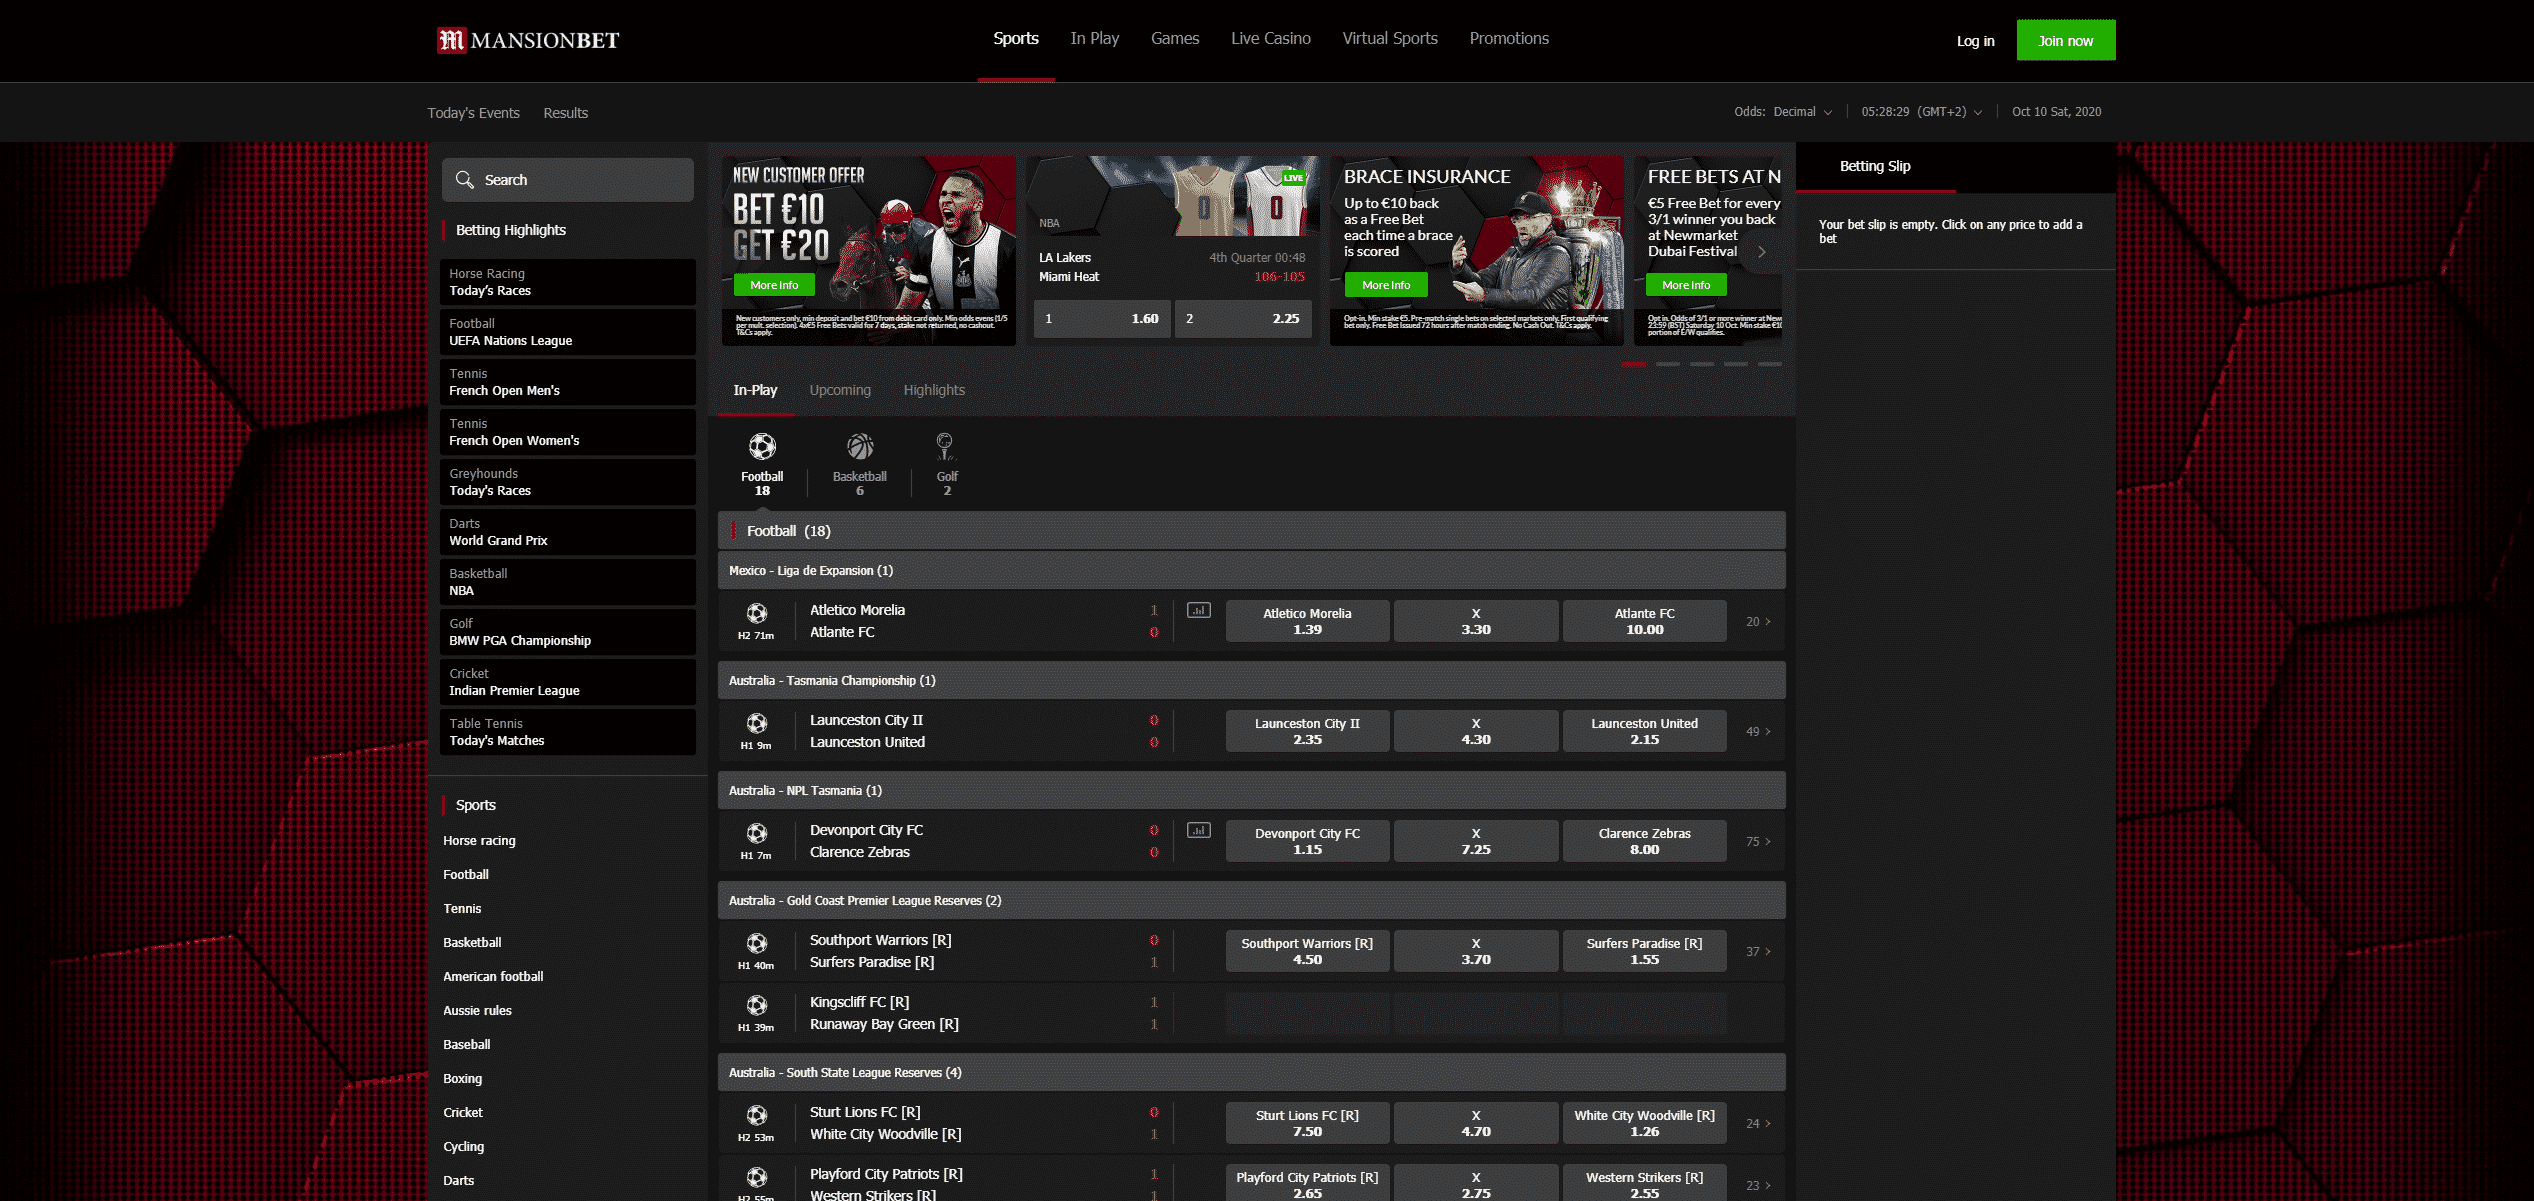Expand 24 more markets for Sturt Lions
2534x1201 pixels.
tap(1758, 1124)
